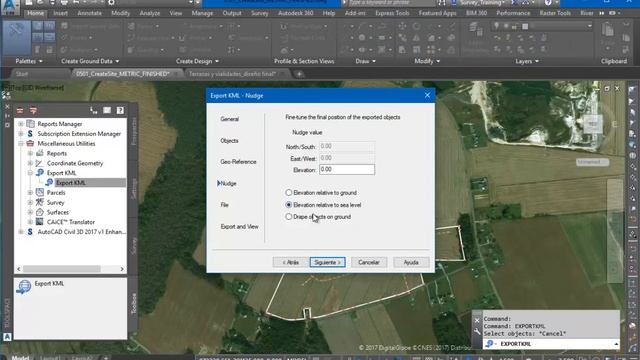Click the command line wrench settings icon
This screenshot has width=640, height=360.
tap(477, 332)
